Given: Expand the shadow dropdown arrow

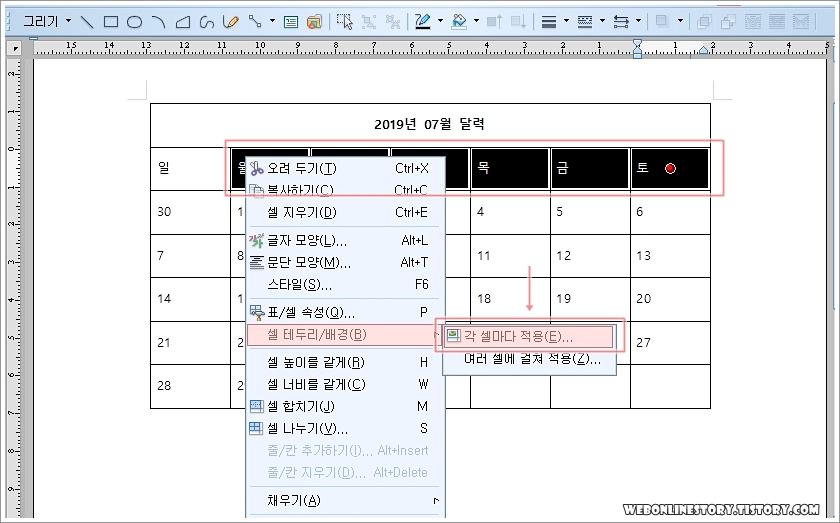Looking at the screenshot, I should tap(680, 21).
